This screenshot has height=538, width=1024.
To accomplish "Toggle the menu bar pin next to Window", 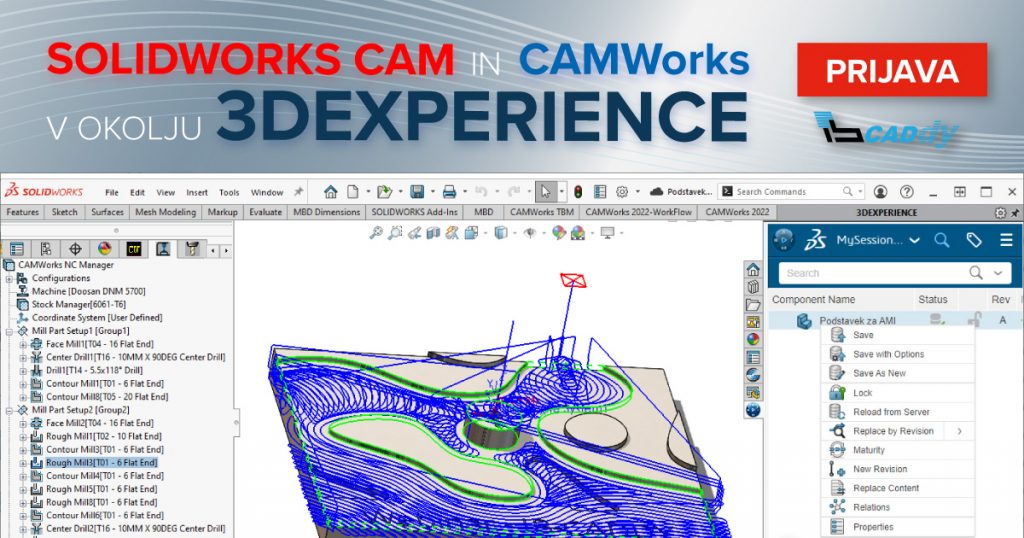I will coord(298,192).
